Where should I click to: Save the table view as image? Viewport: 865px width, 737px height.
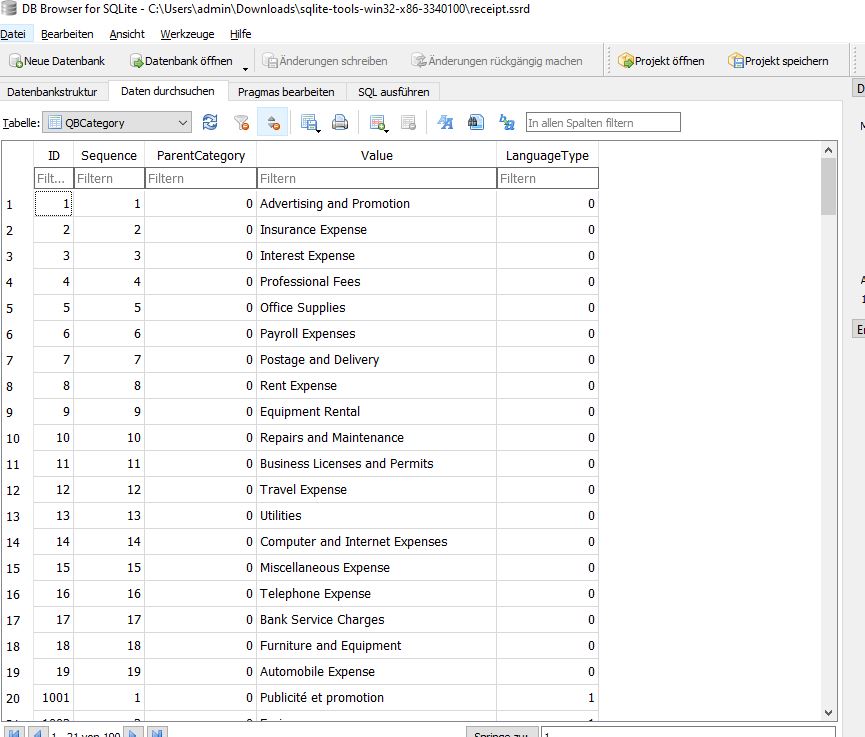(307, 120)
